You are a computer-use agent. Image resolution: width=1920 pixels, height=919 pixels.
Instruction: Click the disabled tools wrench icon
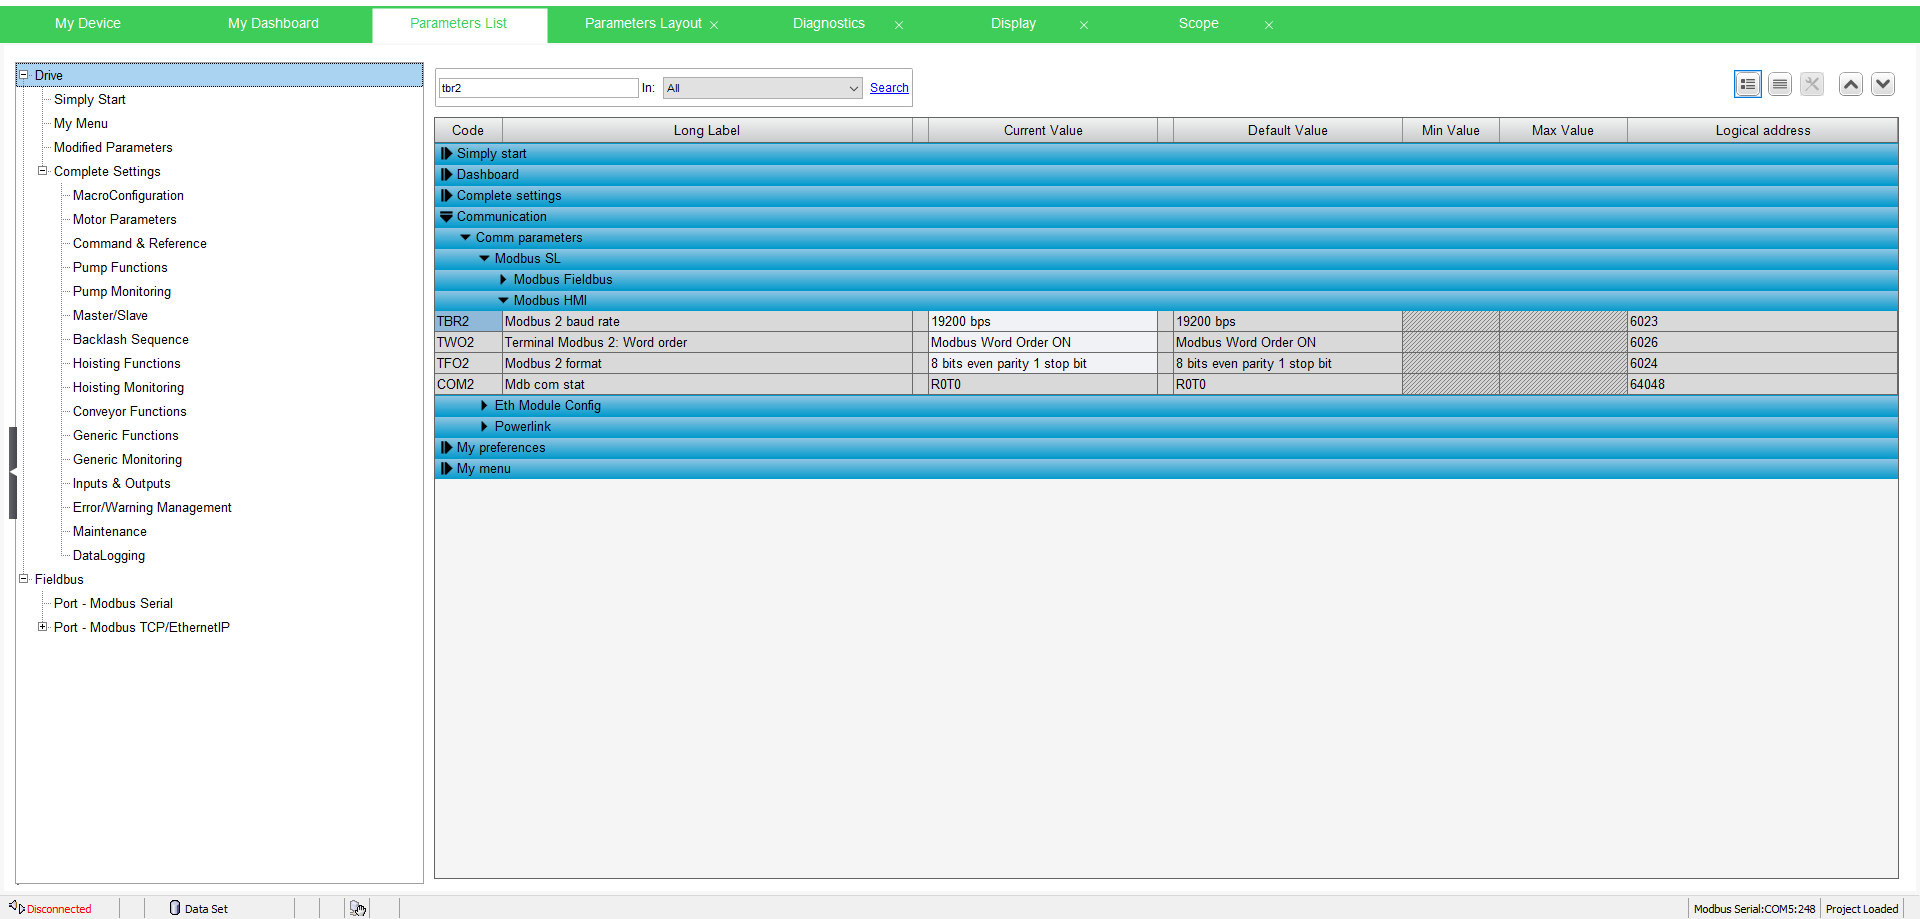(1812, 85)
